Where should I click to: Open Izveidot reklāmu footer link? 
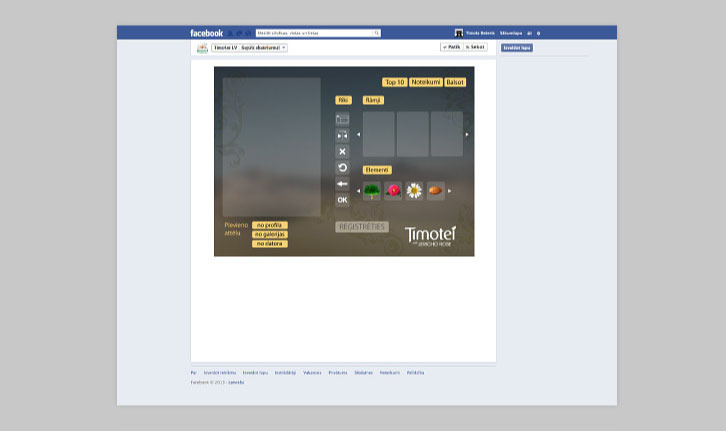click(x=220, y=373)
